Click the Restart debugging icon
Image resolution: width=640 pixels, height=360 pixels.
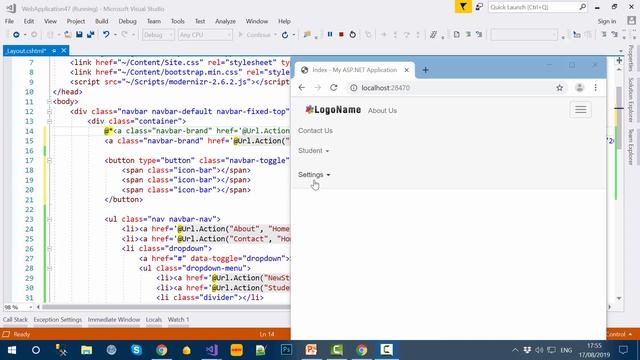coord(353,35)
